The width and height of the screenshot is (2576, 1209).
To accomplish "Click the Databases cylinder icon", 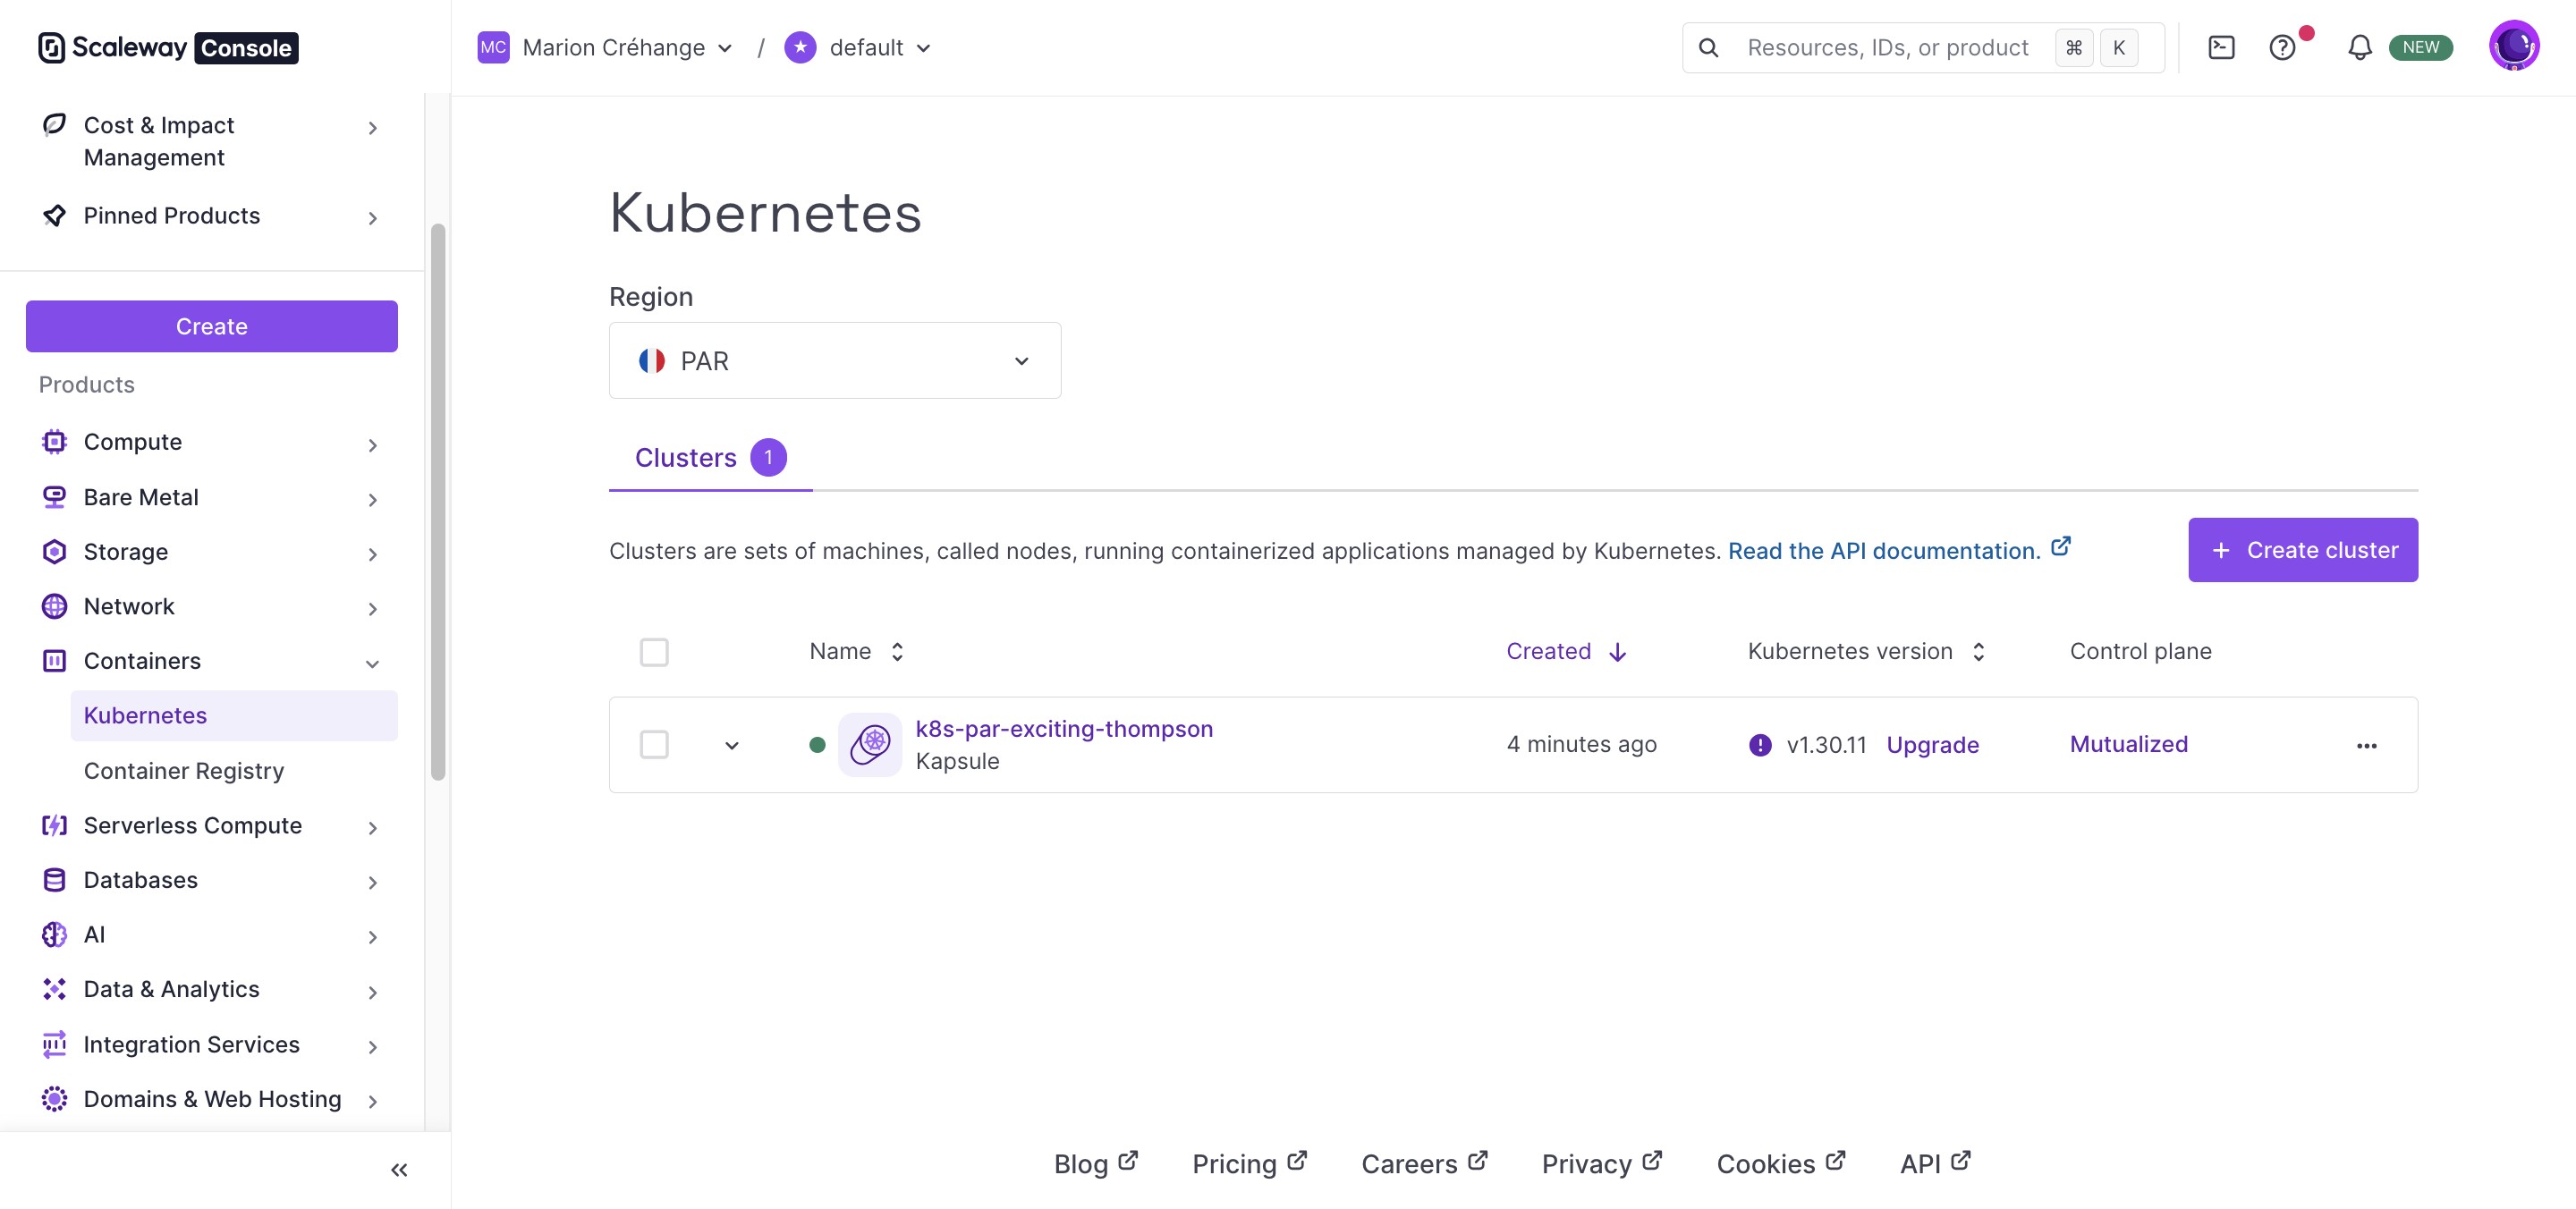I will click(x=54, y=880).
